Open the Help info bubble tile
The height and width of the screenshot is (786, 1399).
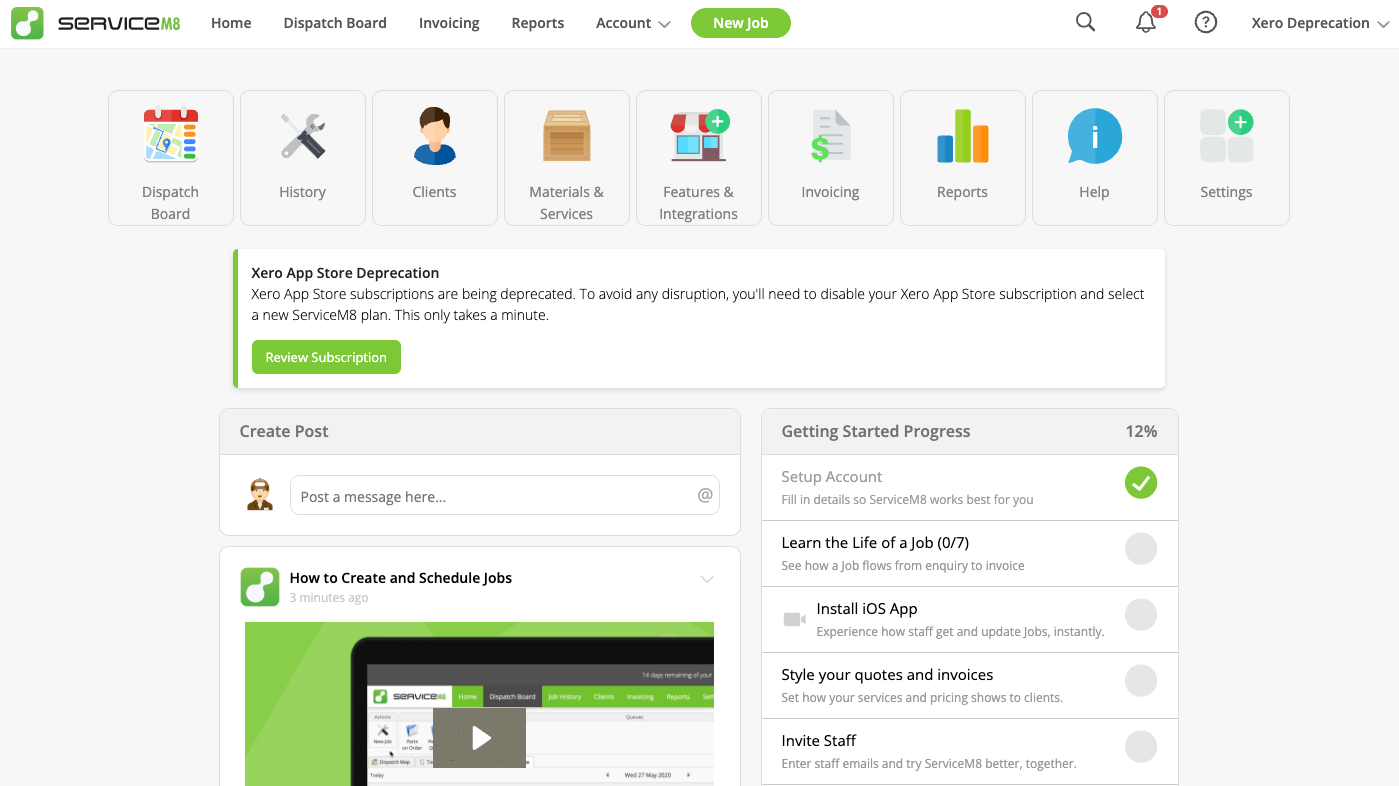click(1095, 158)
